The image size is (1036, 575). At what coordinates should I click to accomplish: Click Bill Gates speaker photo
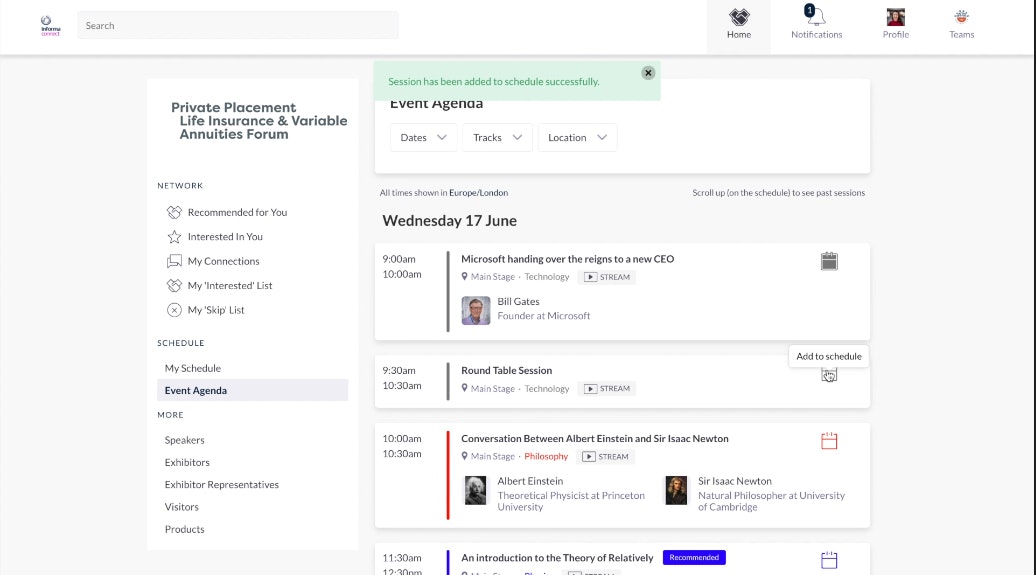point(476,310)
